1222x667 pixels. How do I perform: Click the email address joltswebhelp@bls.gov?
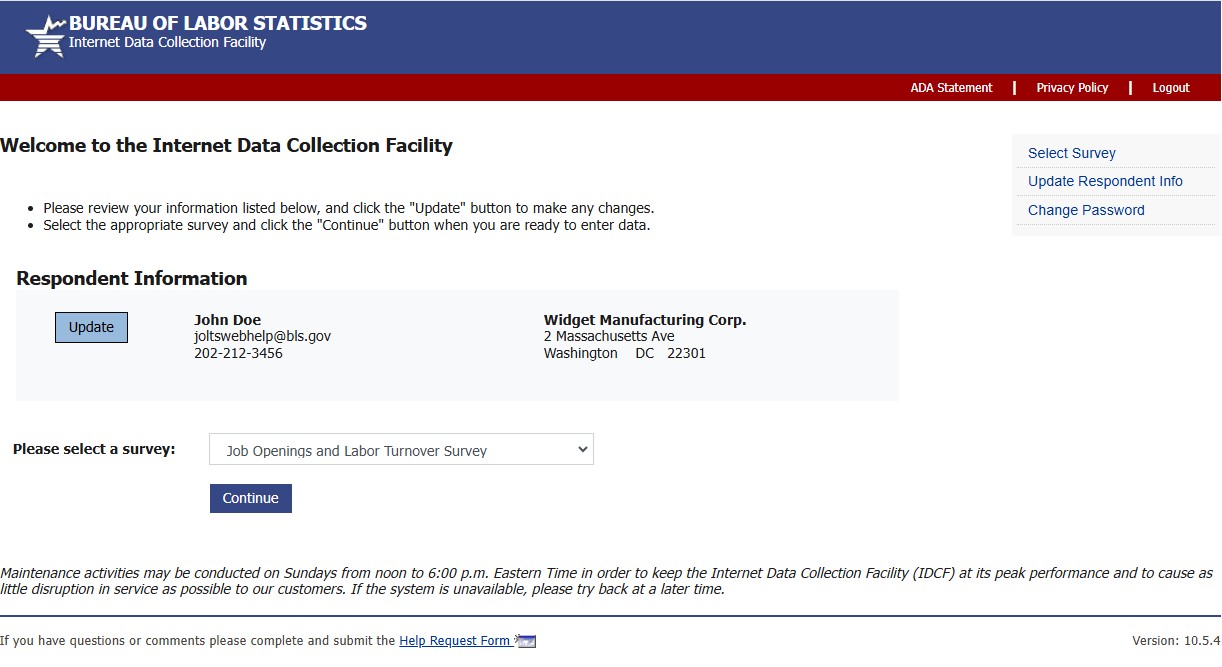262,337
